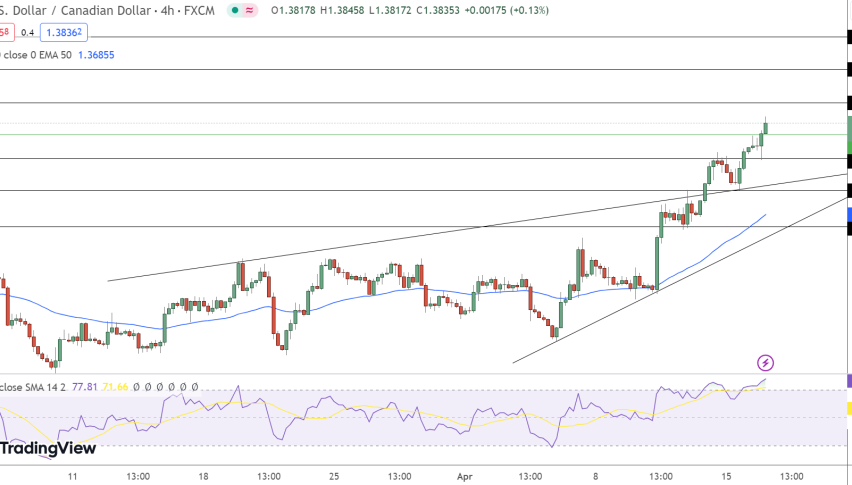
Task: Click the green market open status dot
Action: point(235,10)
